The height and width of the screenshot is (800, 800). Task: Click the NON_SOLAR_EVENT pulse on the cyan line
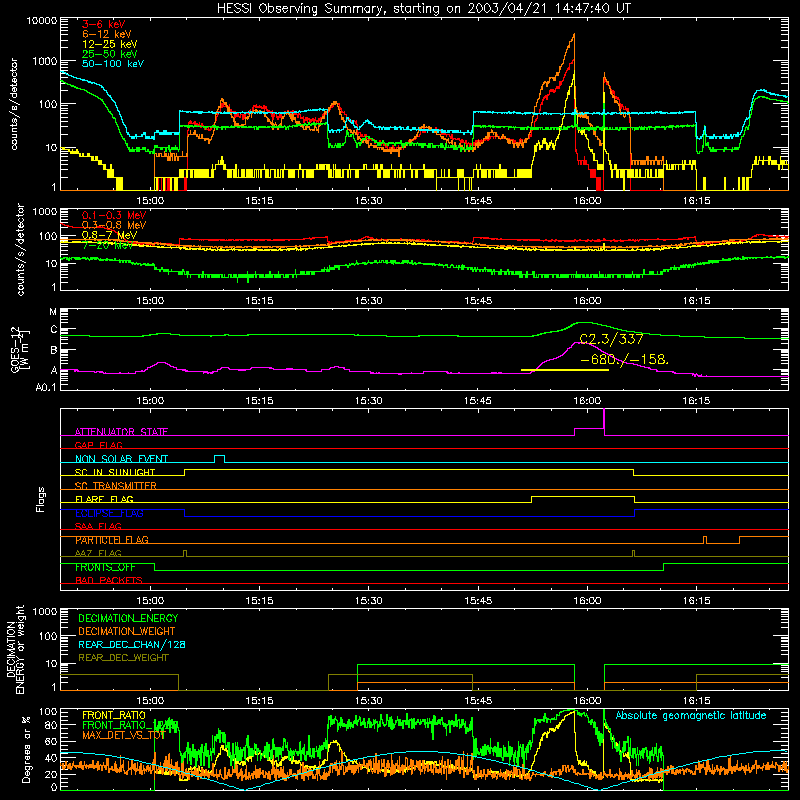click(219, 458)
